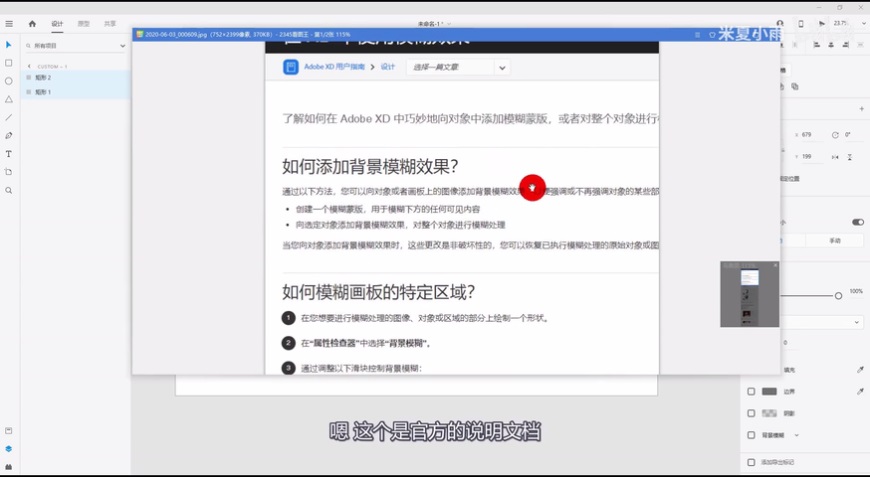Select the 手动 resize button
870x477 pixels.
pyautogui.click(x=834, y=241)
